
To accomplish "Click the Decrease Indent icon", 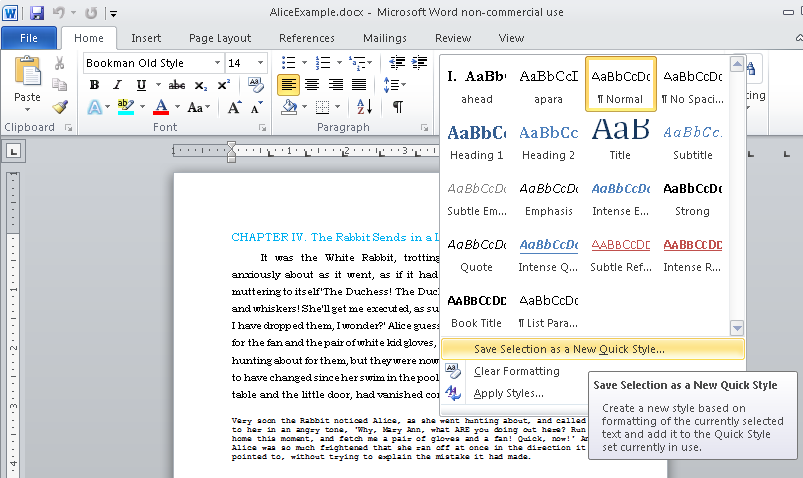I will pyautogui.click(x=397, y=63).
